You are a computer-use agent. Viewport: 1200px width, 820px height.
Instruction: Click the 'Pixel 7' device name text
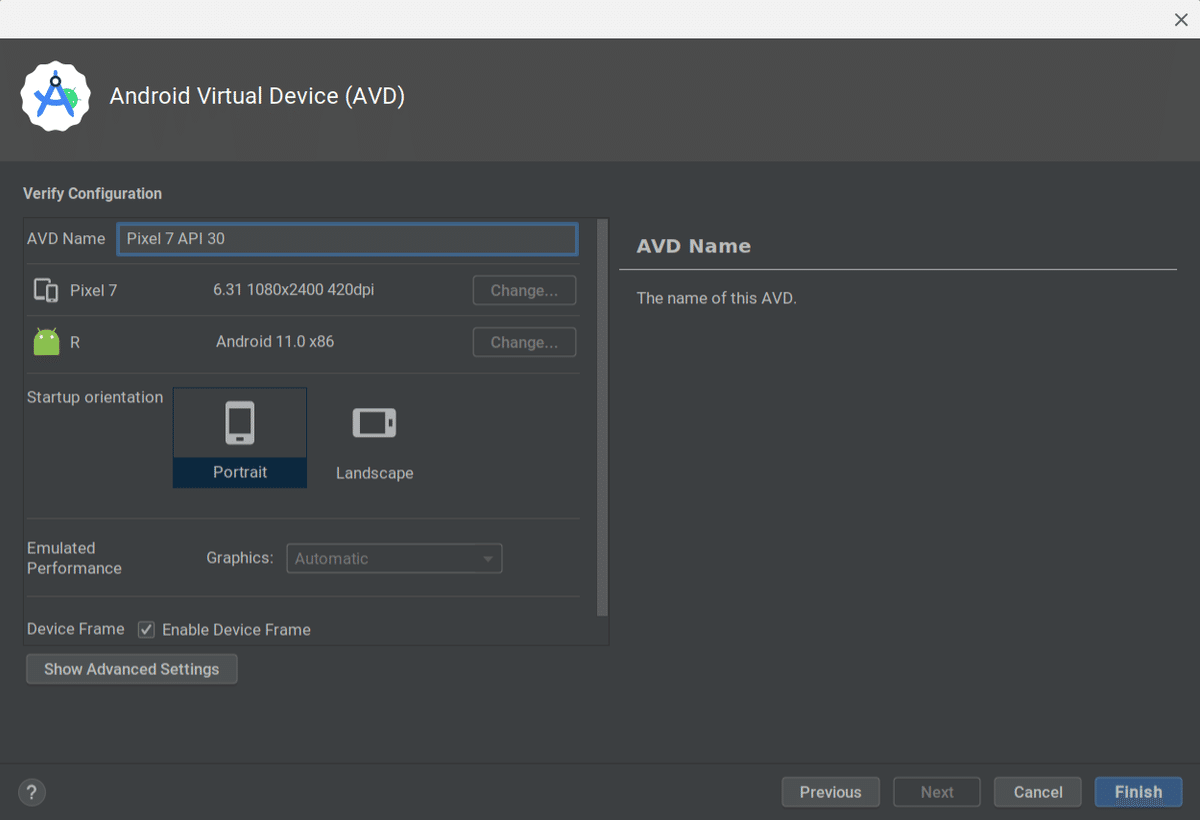93,291
